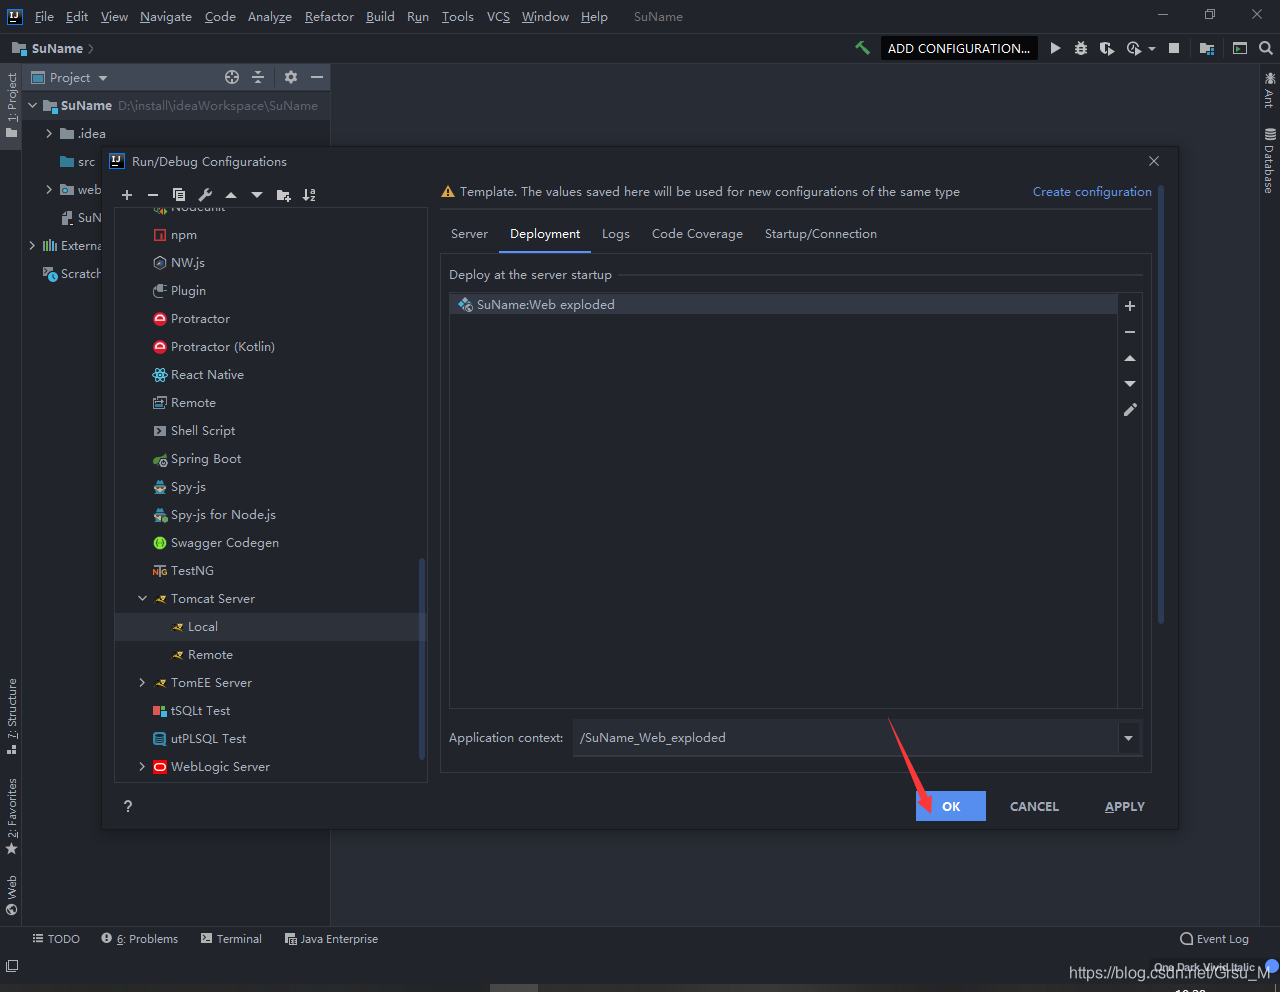This screenshot has height=992, width=1280.
Task: Click the Create configuration link
Action: 1092,192
